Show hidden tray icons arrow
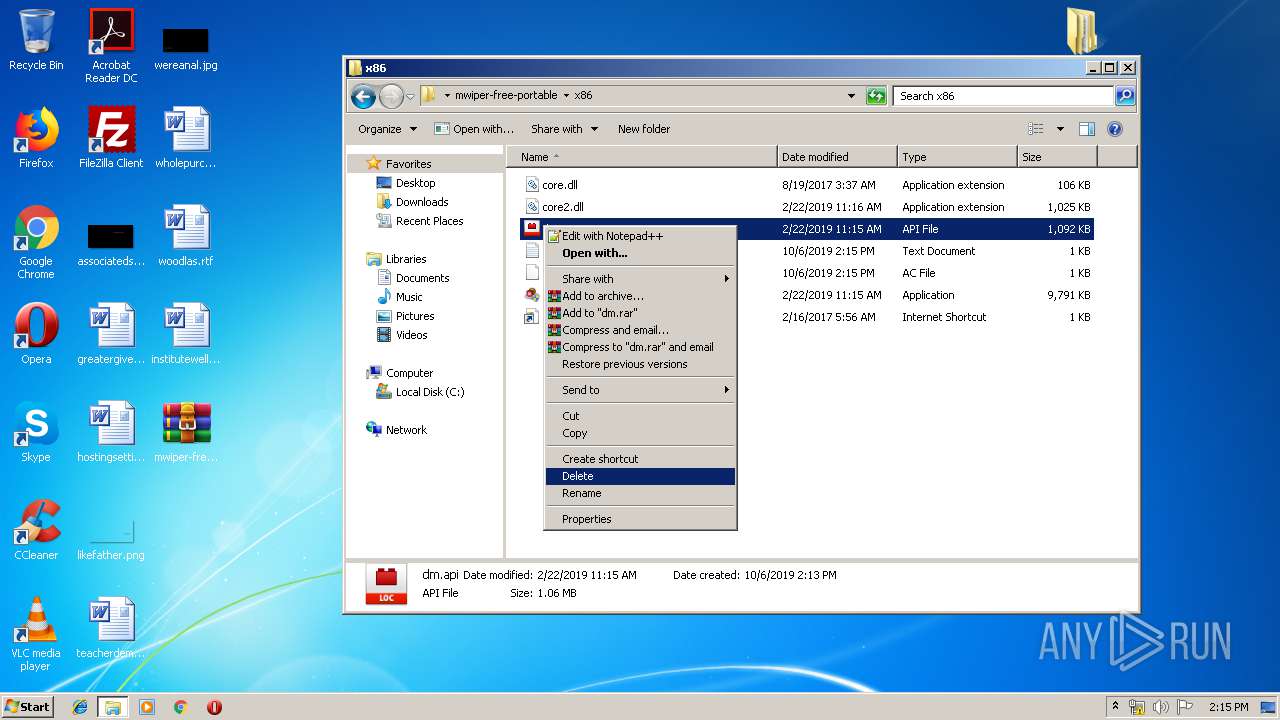 (1115, 707)
